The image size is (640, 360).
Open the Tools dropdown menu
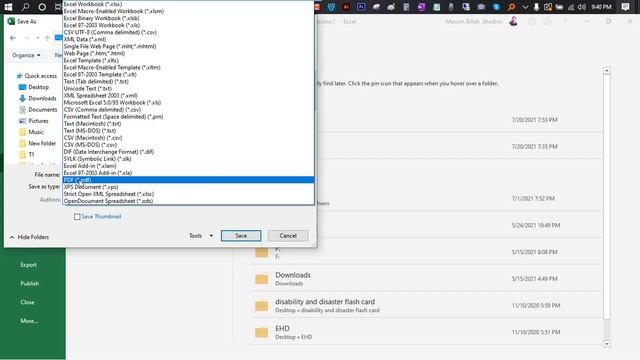[x=201, y=236]
